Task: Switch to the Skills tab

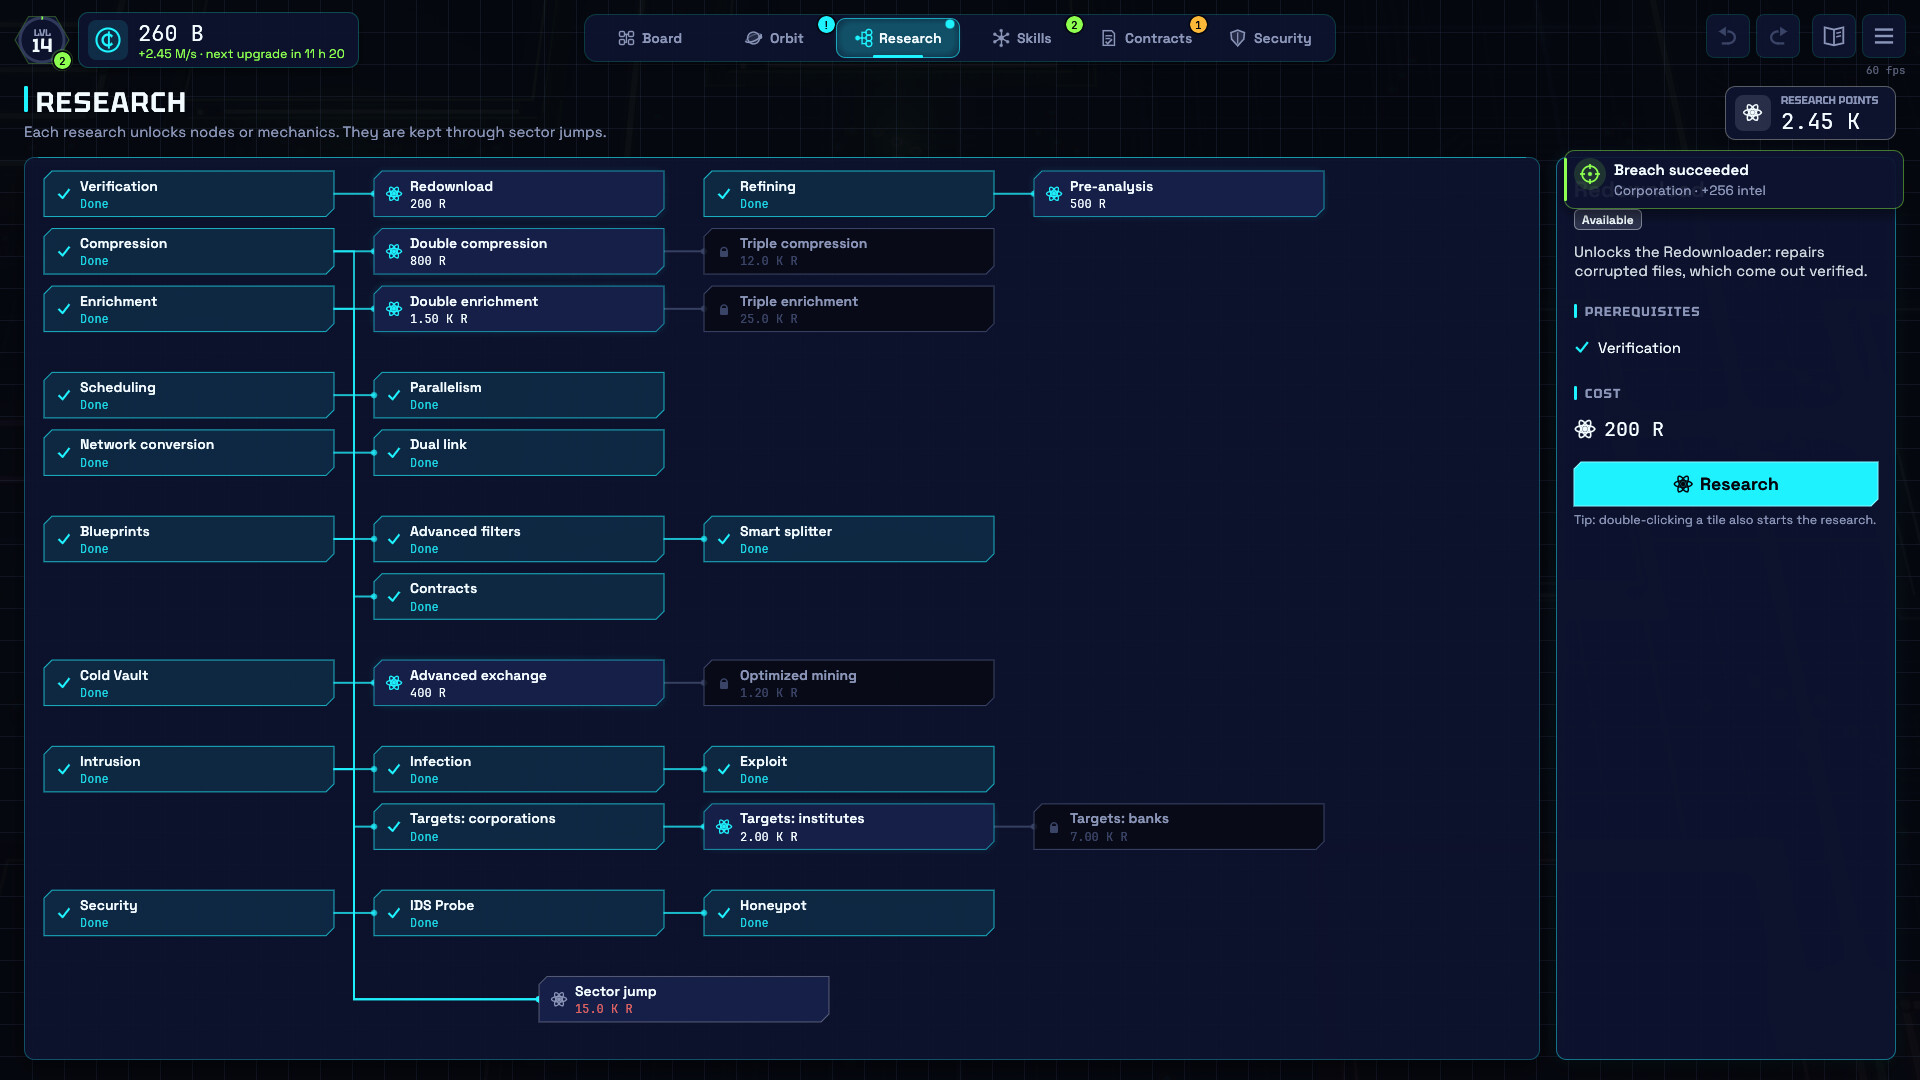Action: pyautogui.click(x=1022, y=38)
